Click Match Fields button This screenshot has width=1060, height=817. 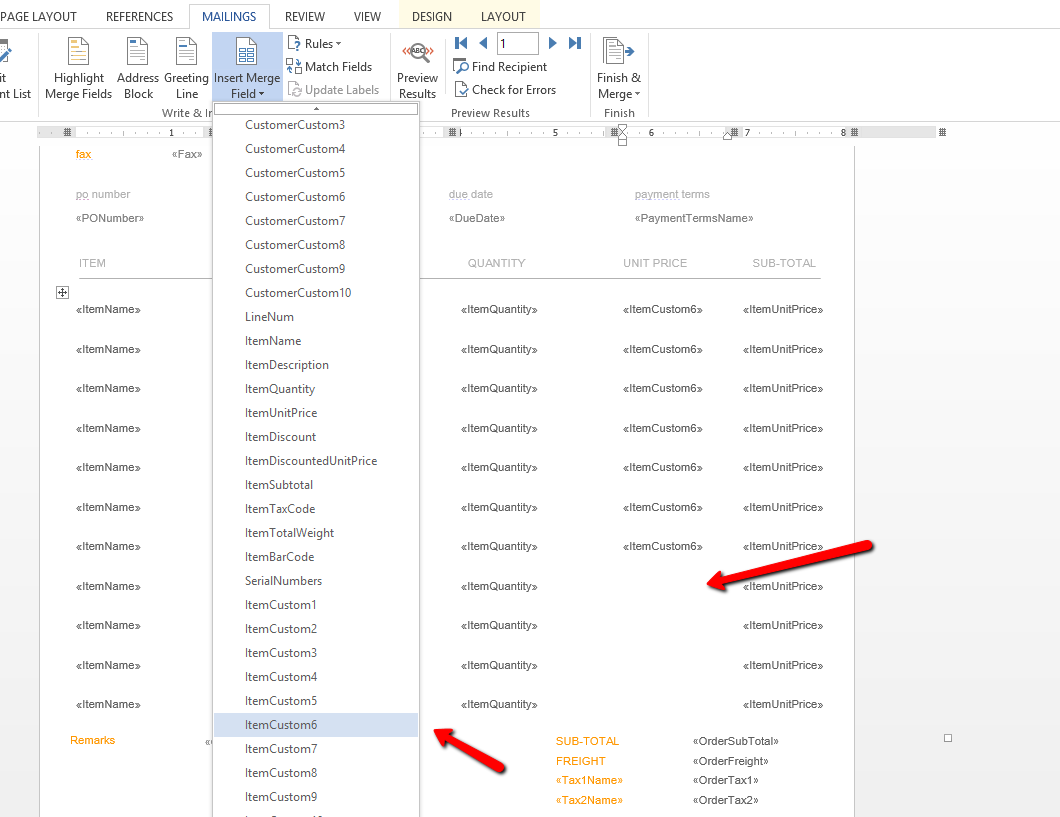329,67
